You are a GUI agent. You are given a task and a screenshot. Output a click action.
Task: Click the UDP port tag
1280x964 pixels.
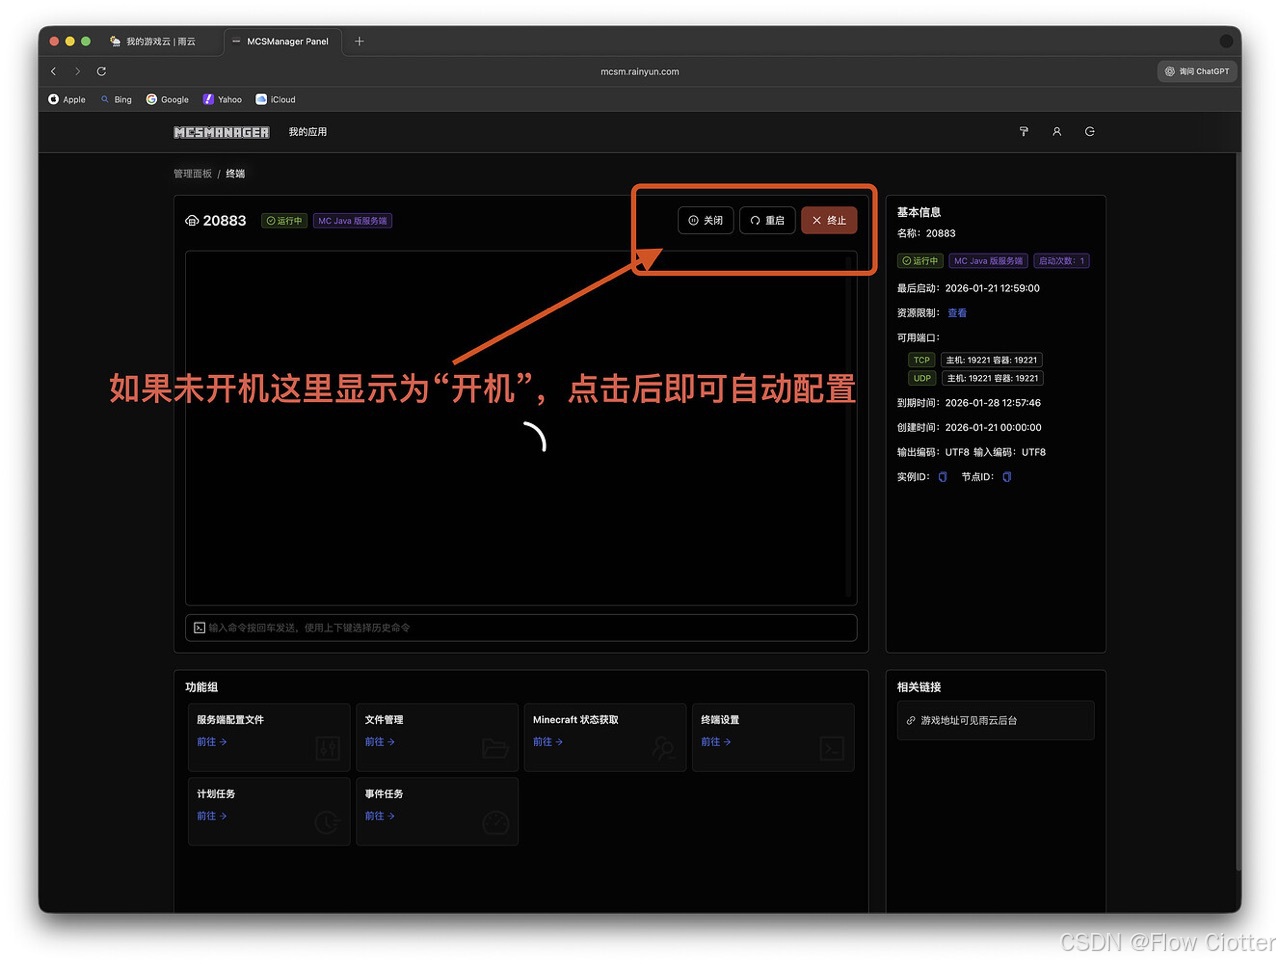922,378
